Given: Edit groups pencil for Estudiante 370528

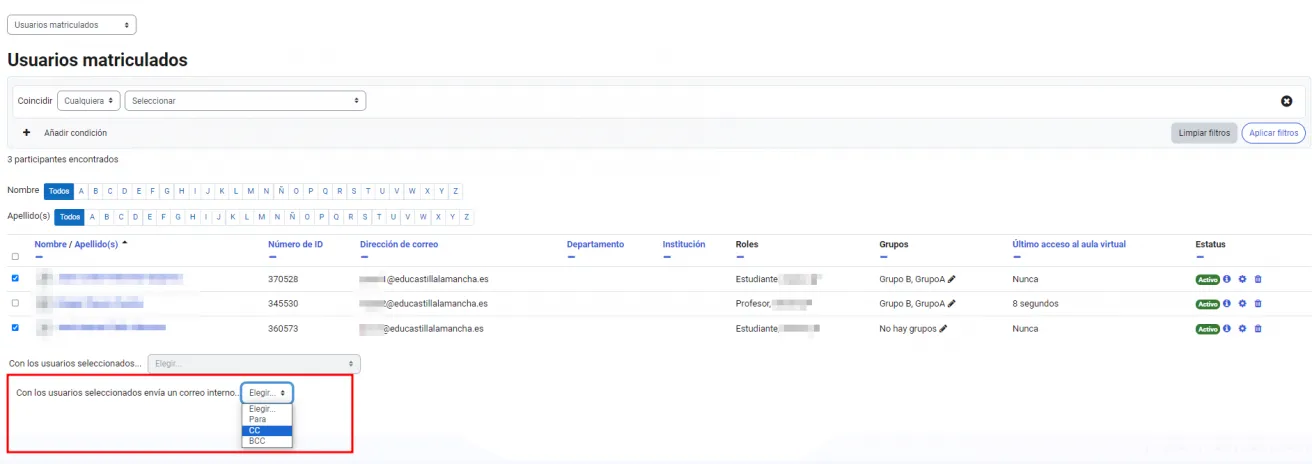Looking at the screenshot, I should click(952, 279).
